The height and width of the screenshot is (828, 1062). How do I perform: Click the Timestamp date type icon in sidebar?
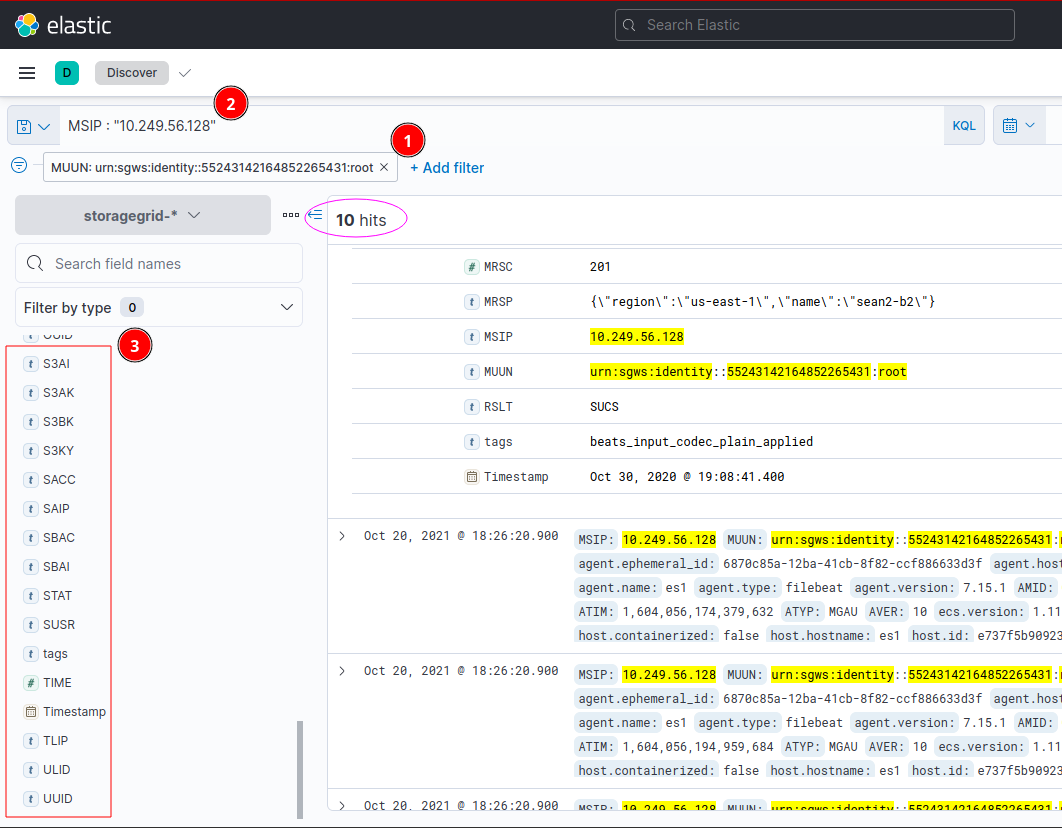pyautogui.click(x=30, y=712)
